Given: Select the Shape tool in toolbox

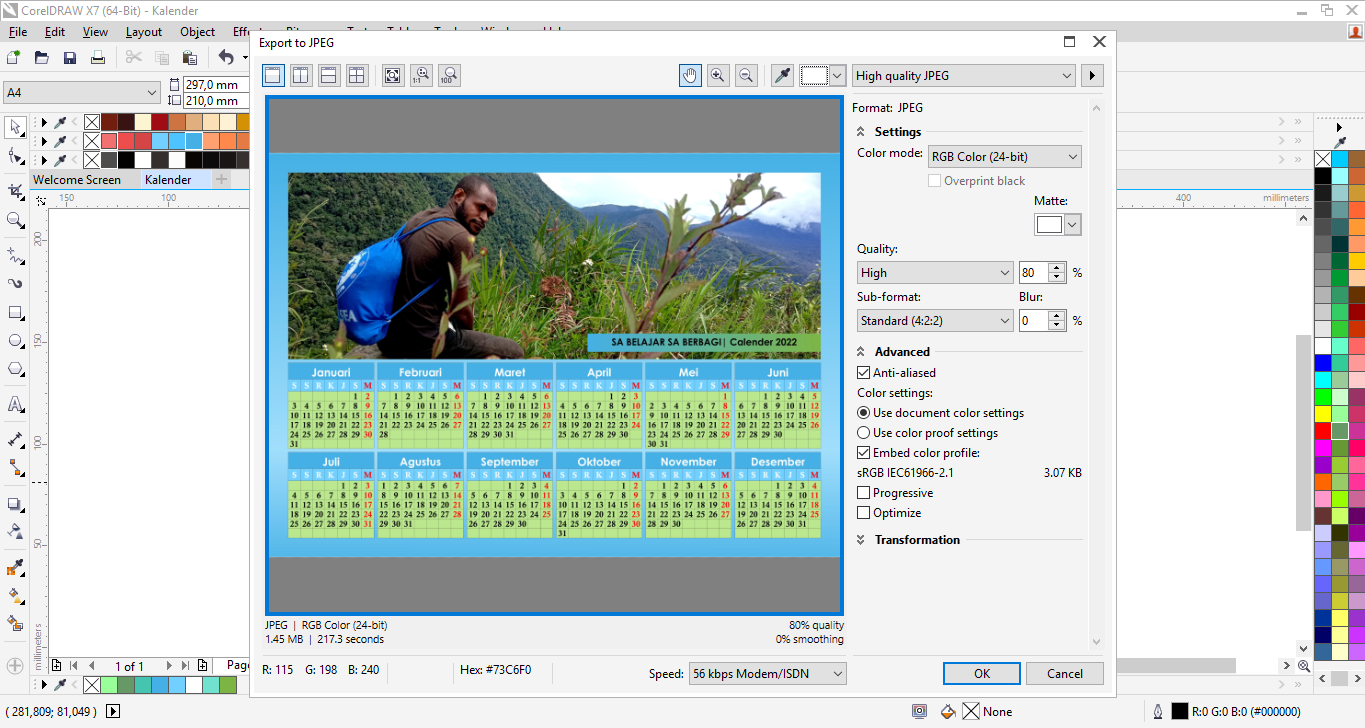Looking at the screenshot, I should pyautogui.click(x=15, y=156).
